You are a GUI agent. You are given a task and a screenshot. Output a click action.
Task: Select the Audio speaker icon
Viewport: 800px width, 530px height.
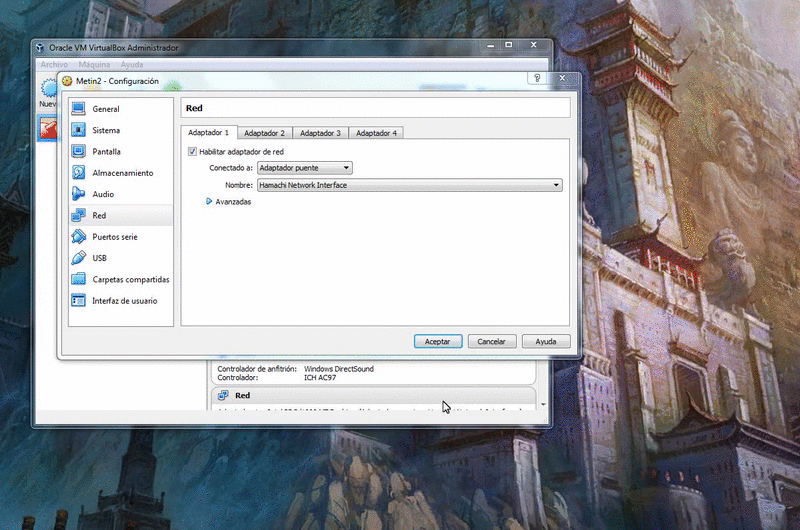pyautogui.click(x=79, y=194)
